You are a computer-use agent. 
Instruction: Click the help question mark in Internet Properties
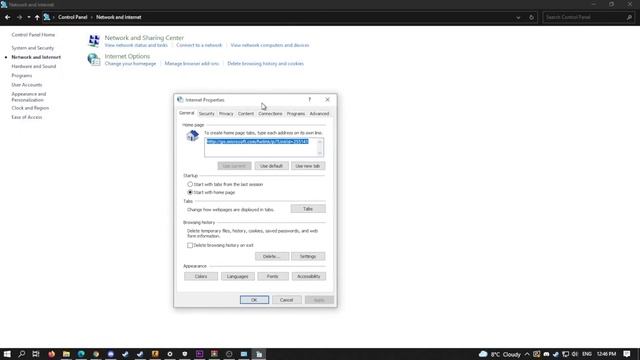tap(309, 100)
